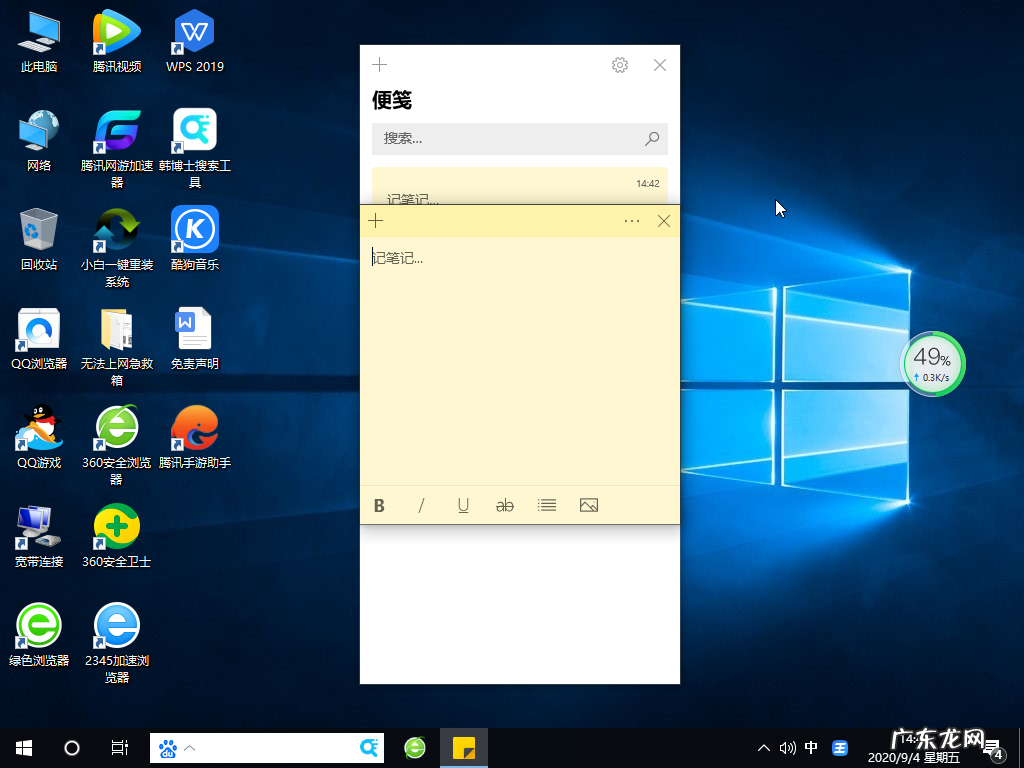Image resolution: width=1024 pixels, height=768 pixels.
Task: Open 360安全卫士 from the desktop
Action: (x=117, y=528)
